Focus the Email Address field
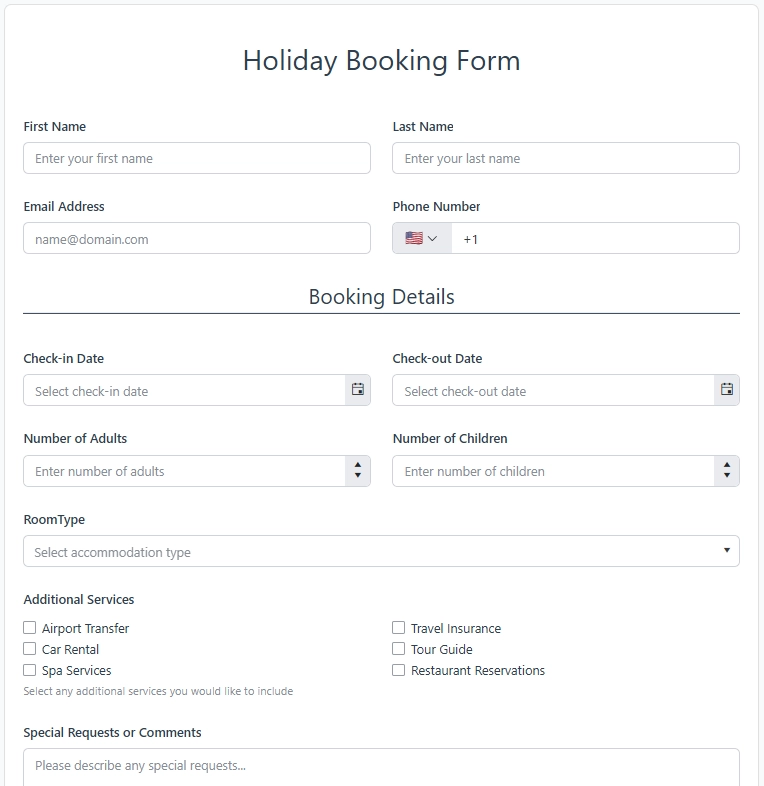 (197, 239)
